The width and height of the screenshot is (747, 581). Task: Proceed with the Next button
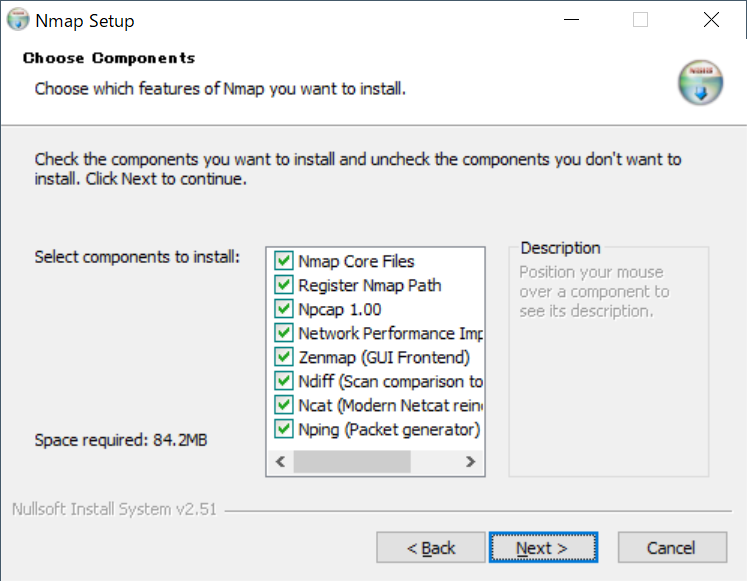click(x=542, y=548)
